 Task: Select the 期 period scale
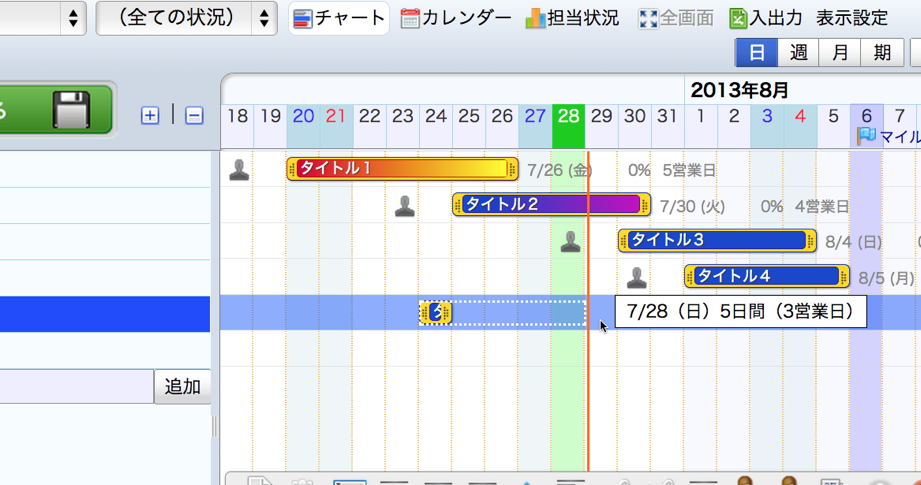pyautogui.click(x=882, y=53)
